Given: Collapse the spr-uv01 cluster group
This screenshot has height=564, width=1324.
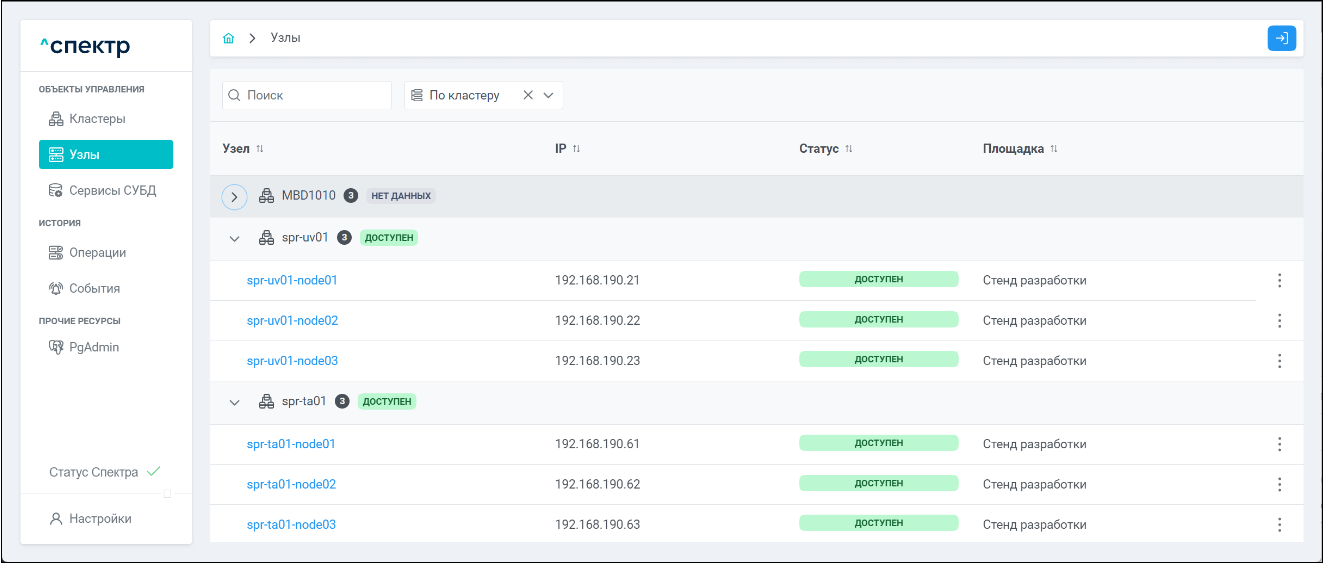Looking at the screenshot, I should (x=235, y=239).
